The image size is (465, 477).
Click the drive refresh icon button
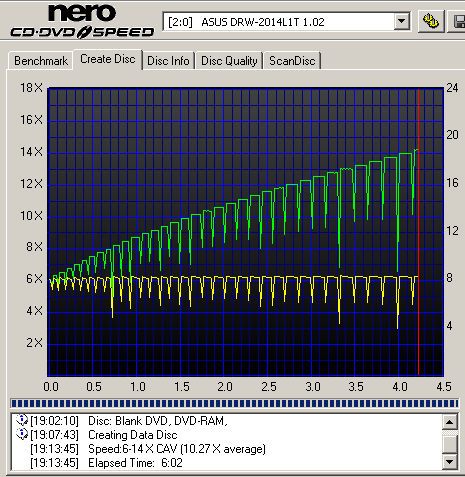coord(431,21)
